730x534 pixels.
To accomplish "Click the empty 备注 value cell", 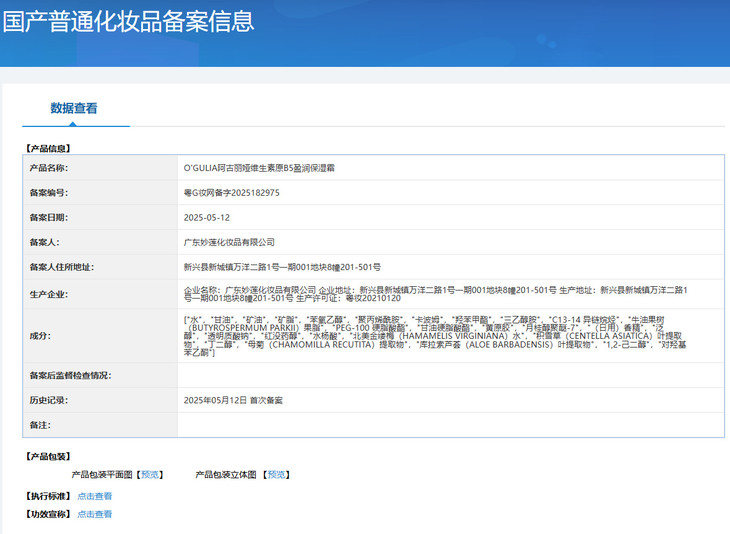I will tap(449, 425).
